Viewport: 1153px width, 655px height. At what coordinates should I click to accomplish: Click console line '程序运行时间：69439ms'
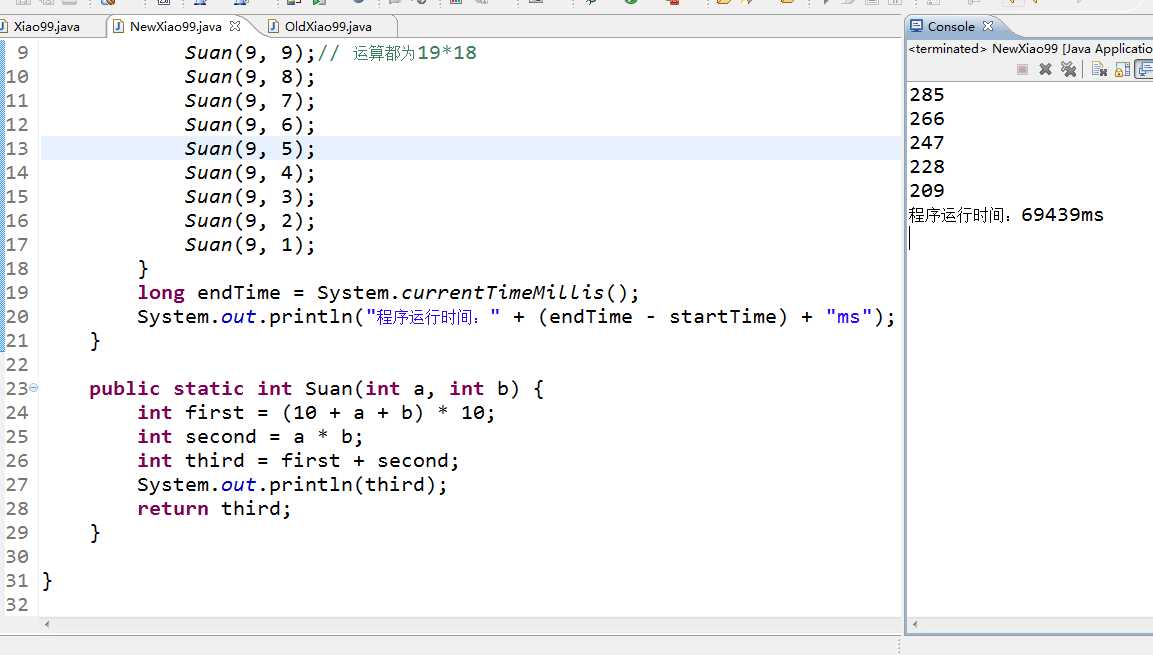(1006, 215)
